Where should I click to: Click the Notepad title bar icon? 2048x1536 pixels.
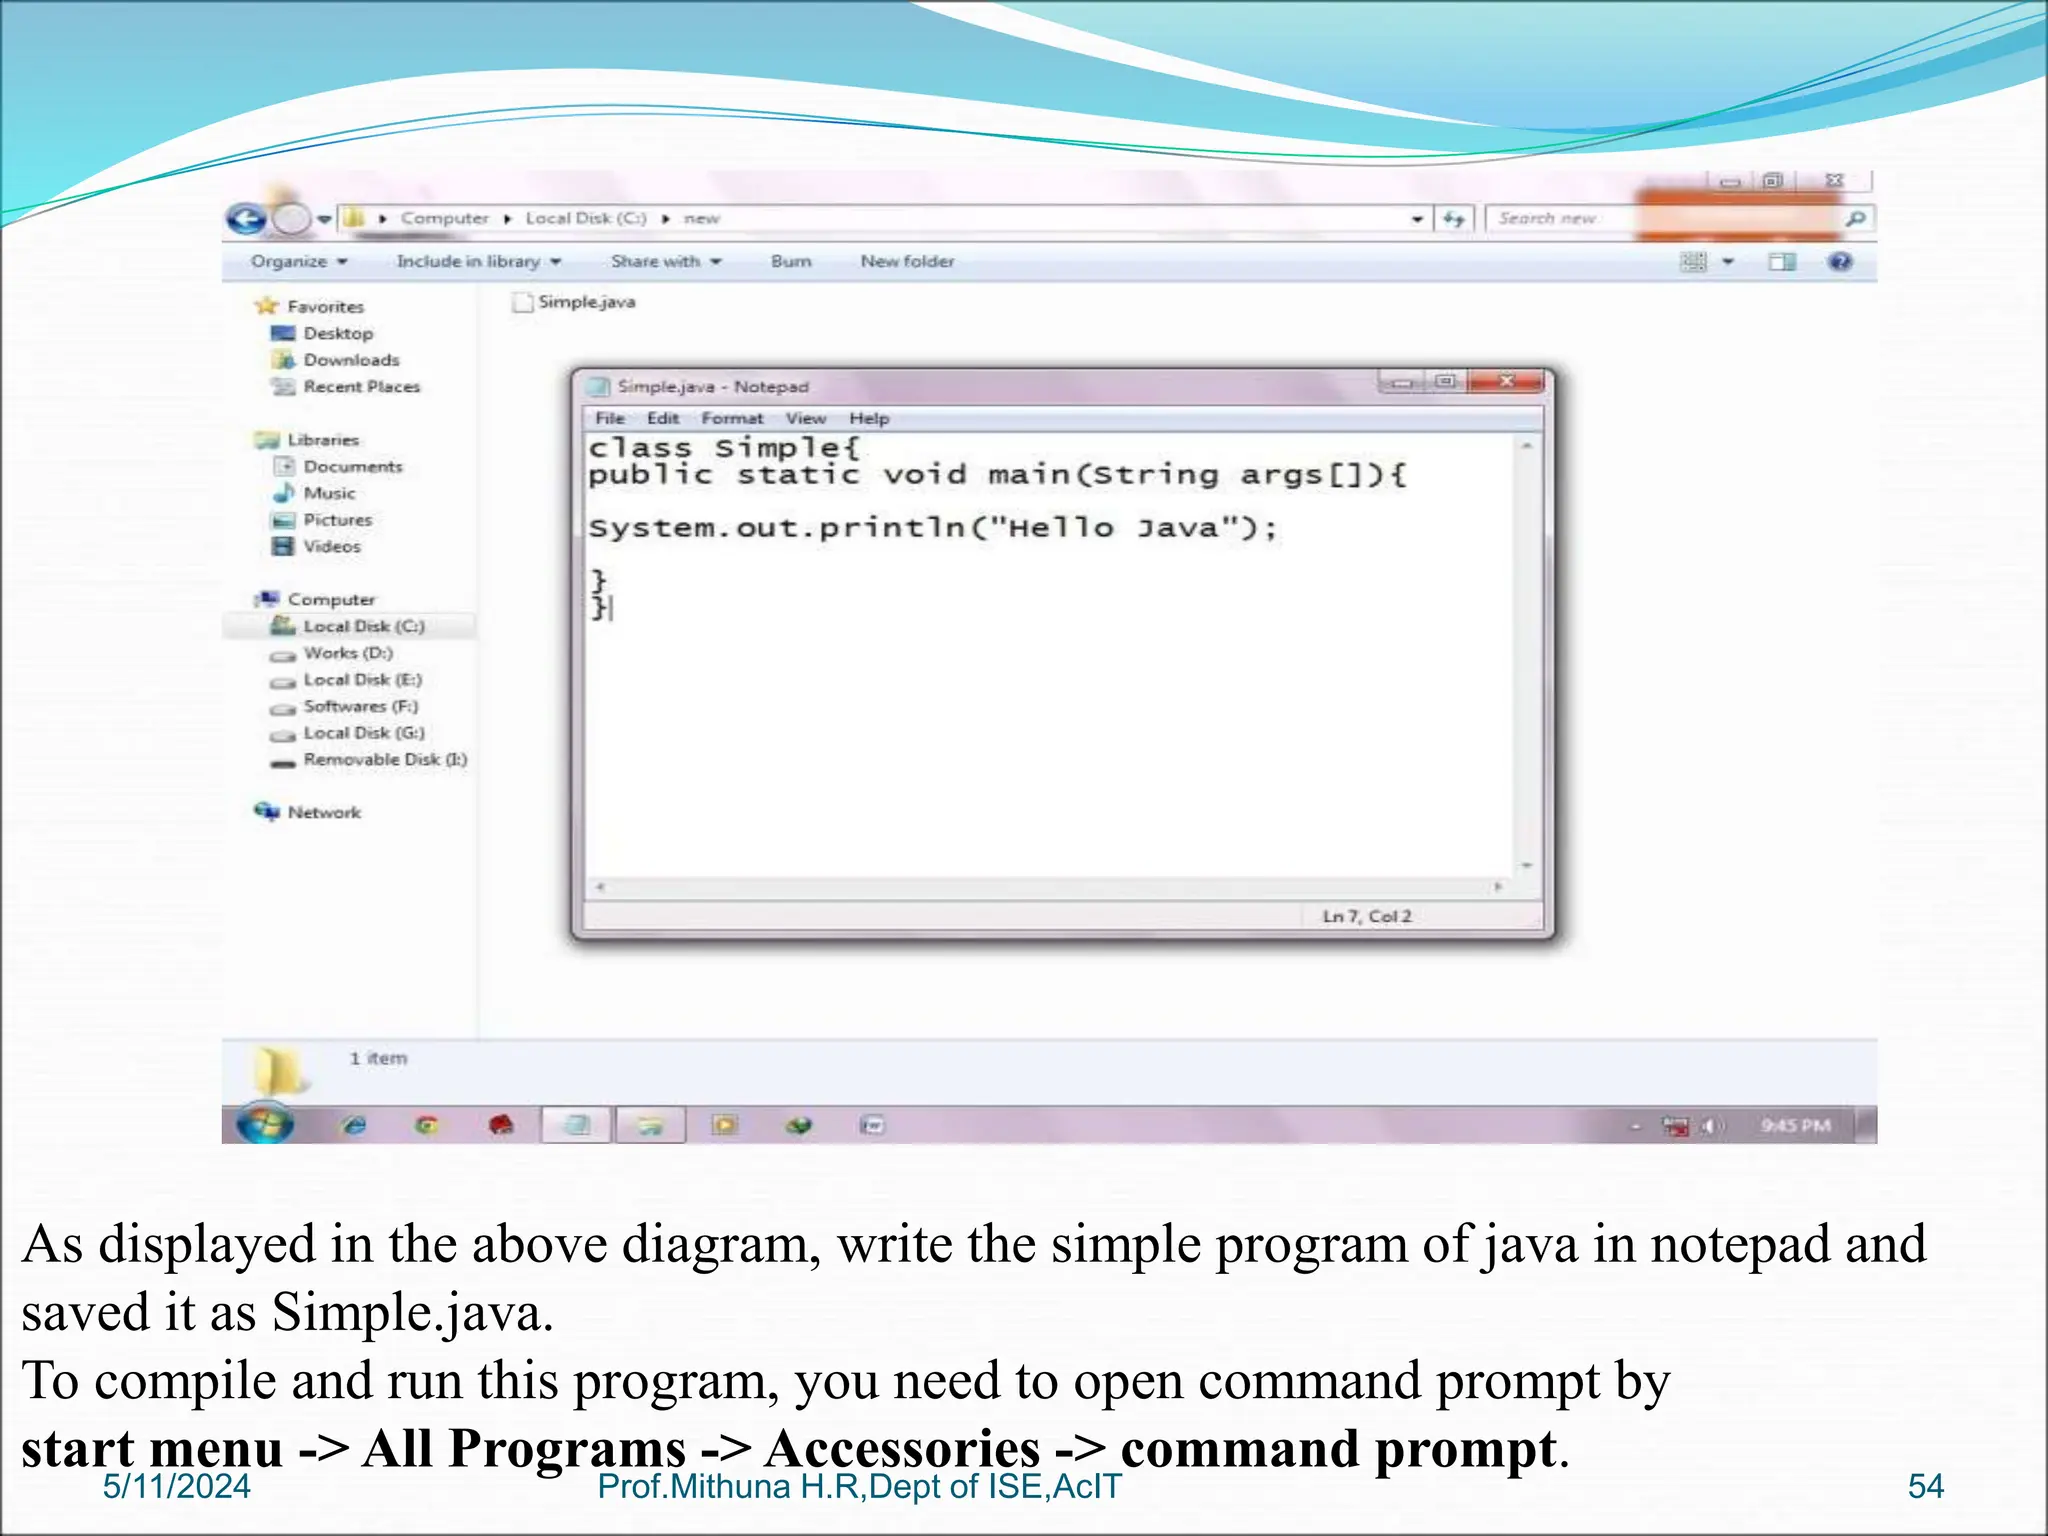(x=598, y=387)
